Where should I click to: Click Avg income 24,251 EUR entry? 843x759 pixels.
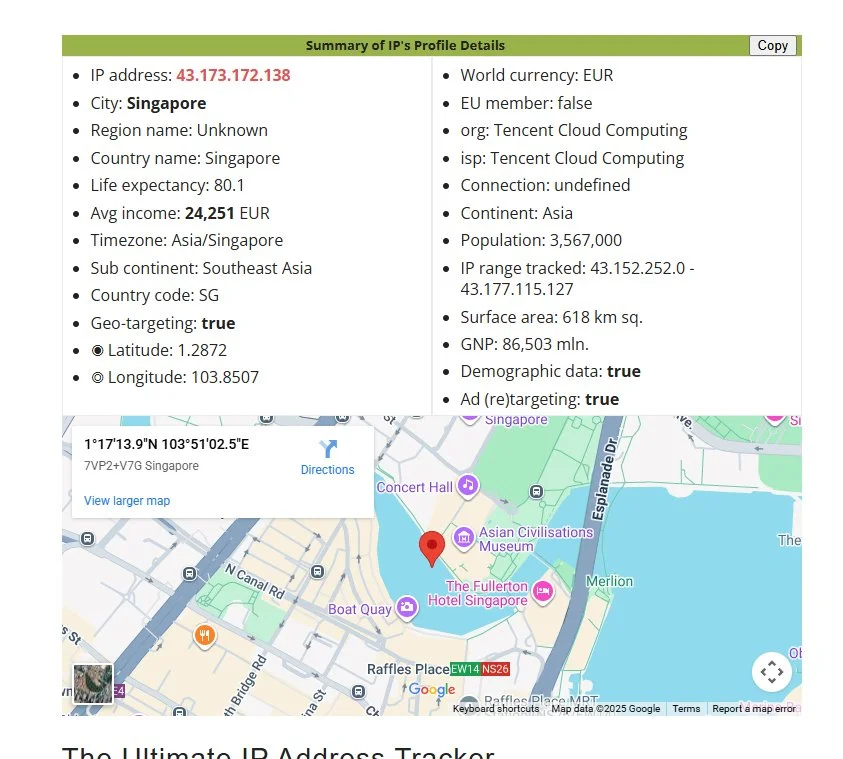click(180, 213)
